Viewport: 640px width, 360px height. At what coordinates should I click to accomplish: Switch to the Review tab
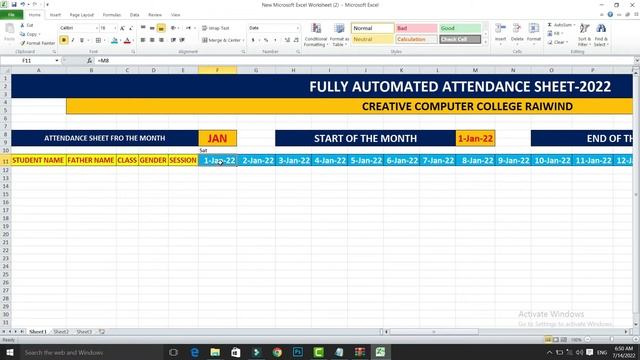pyautogui.click(x=155, y=15)
